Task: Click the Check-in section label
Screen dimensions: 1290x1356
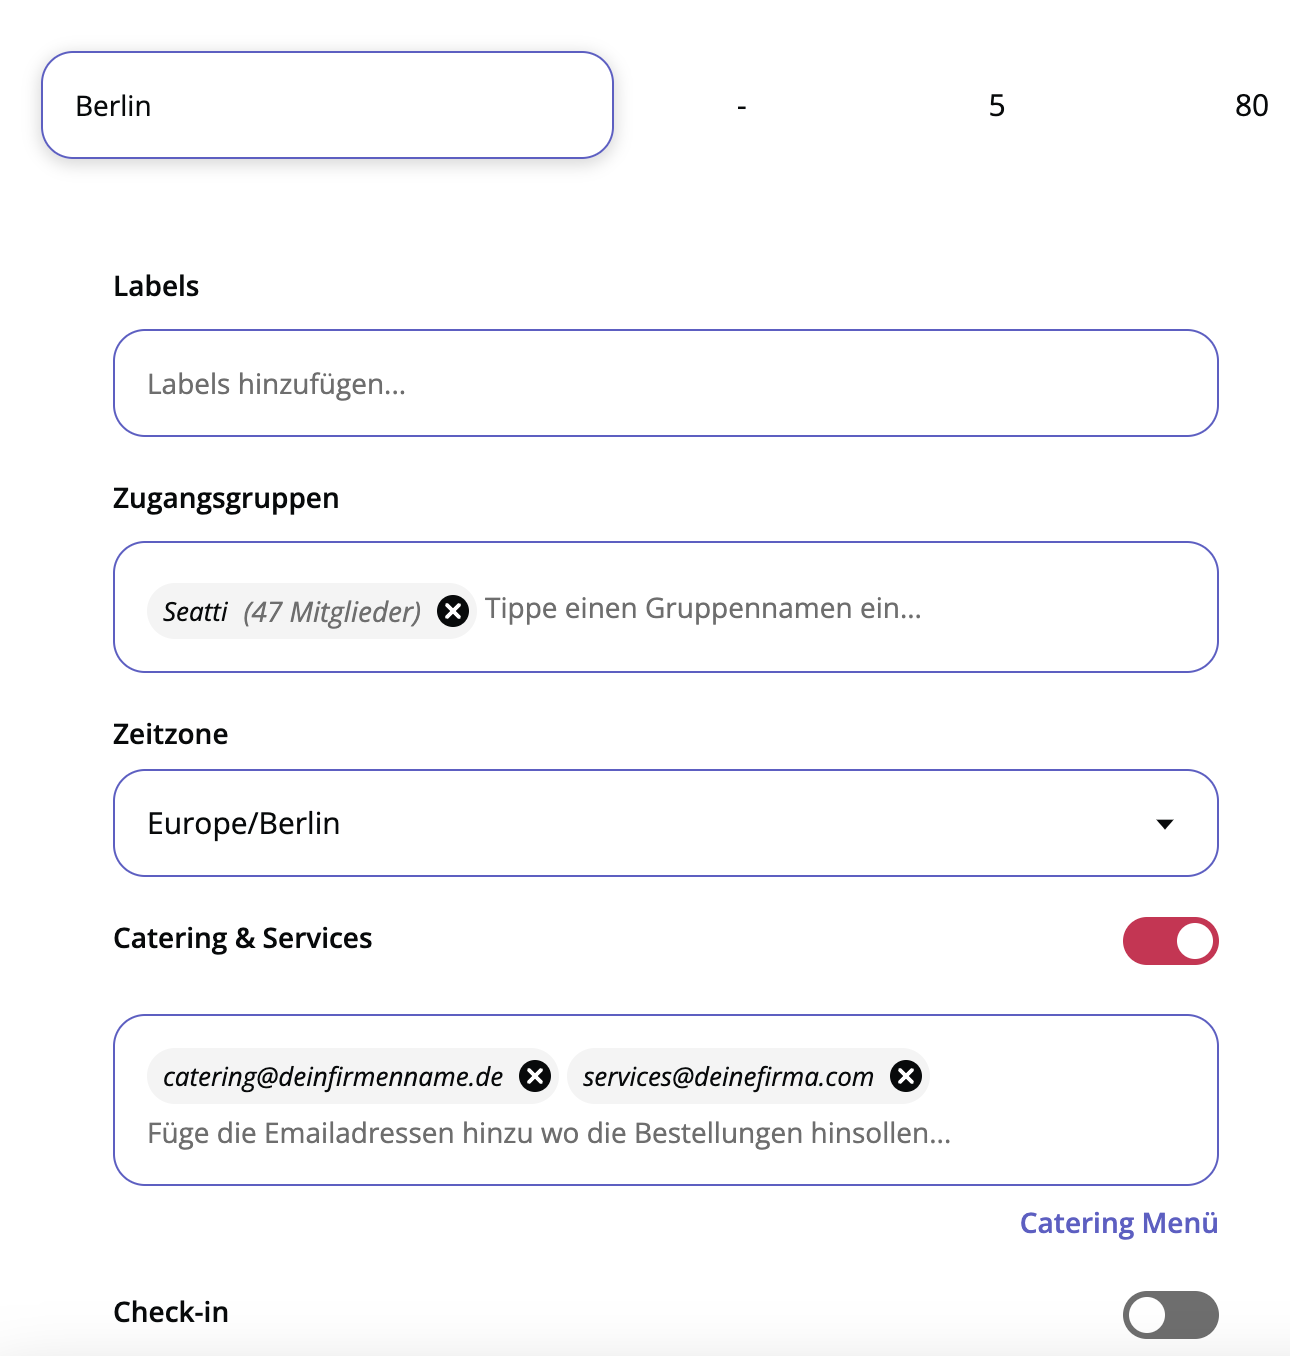Action: [x=171, y=1312]
